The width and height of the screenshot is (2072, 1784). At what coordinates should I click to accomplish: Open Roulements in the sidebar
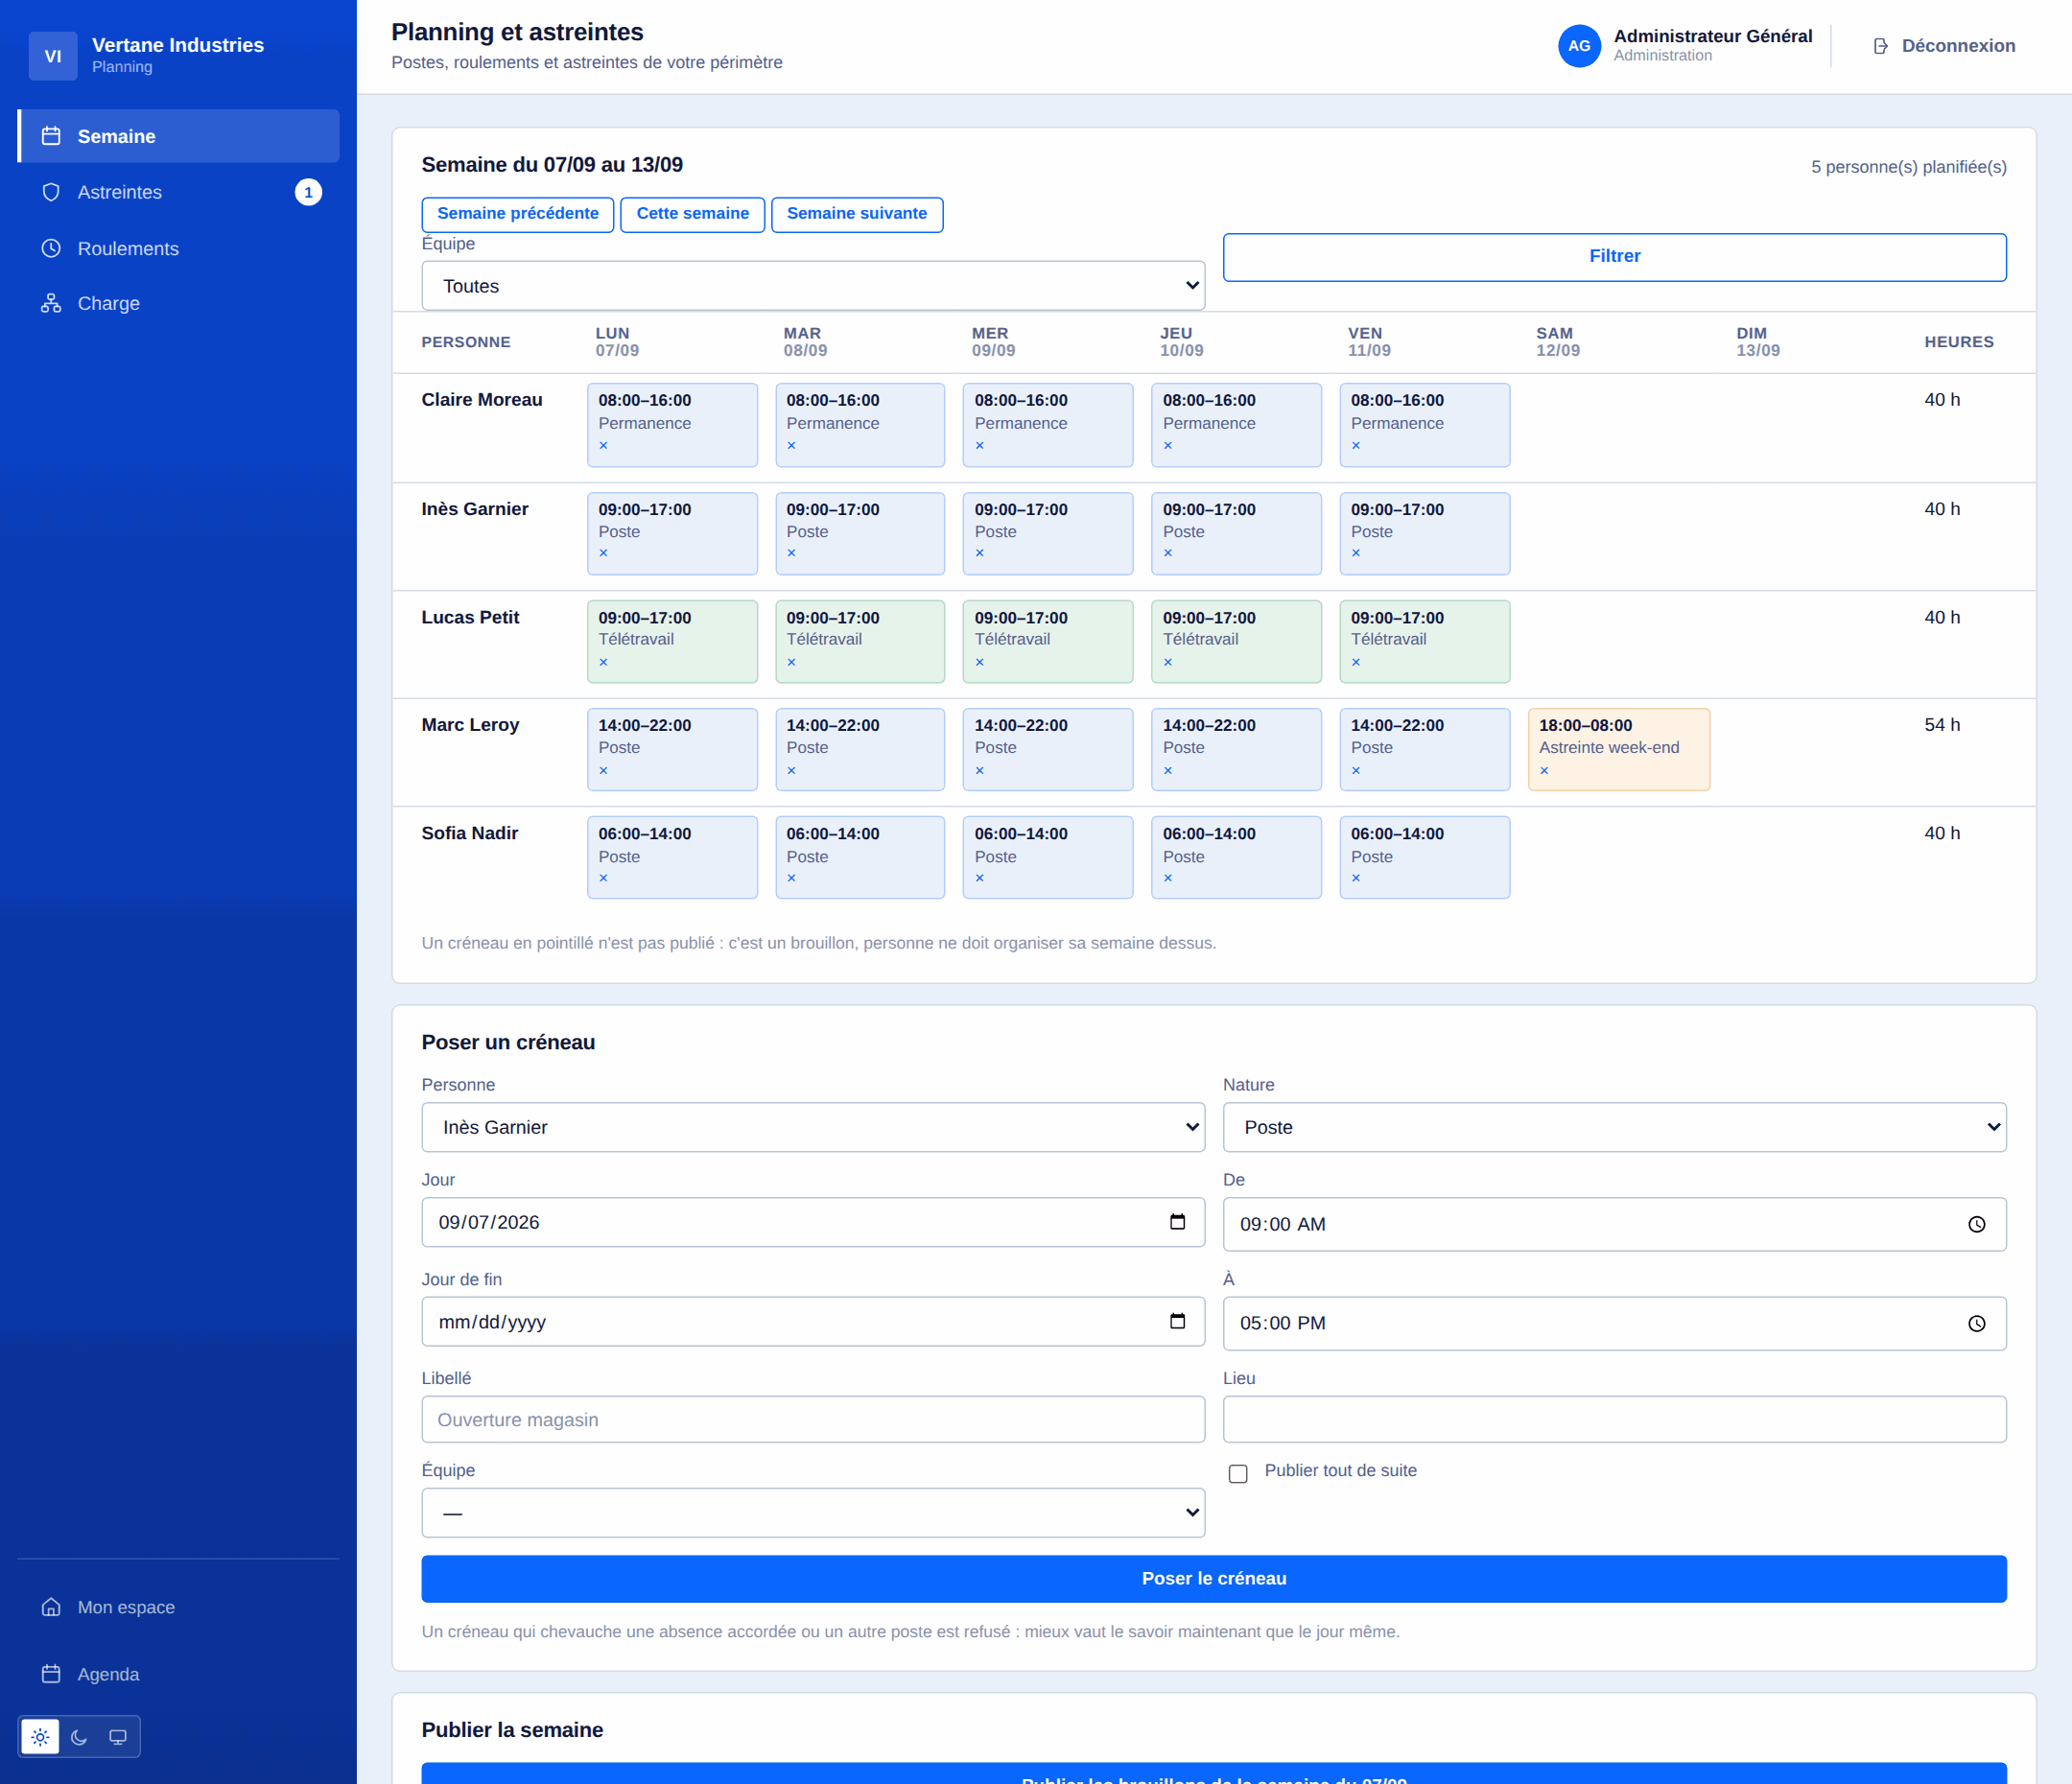coord(179,248)
